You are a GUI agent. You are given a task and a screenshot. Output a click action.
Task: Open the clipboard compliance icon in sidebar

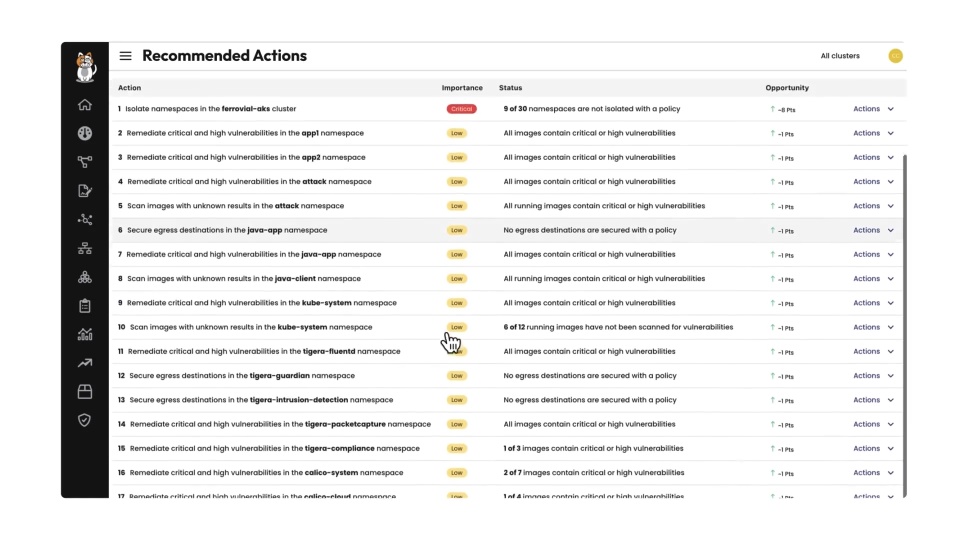coord(84,306)
